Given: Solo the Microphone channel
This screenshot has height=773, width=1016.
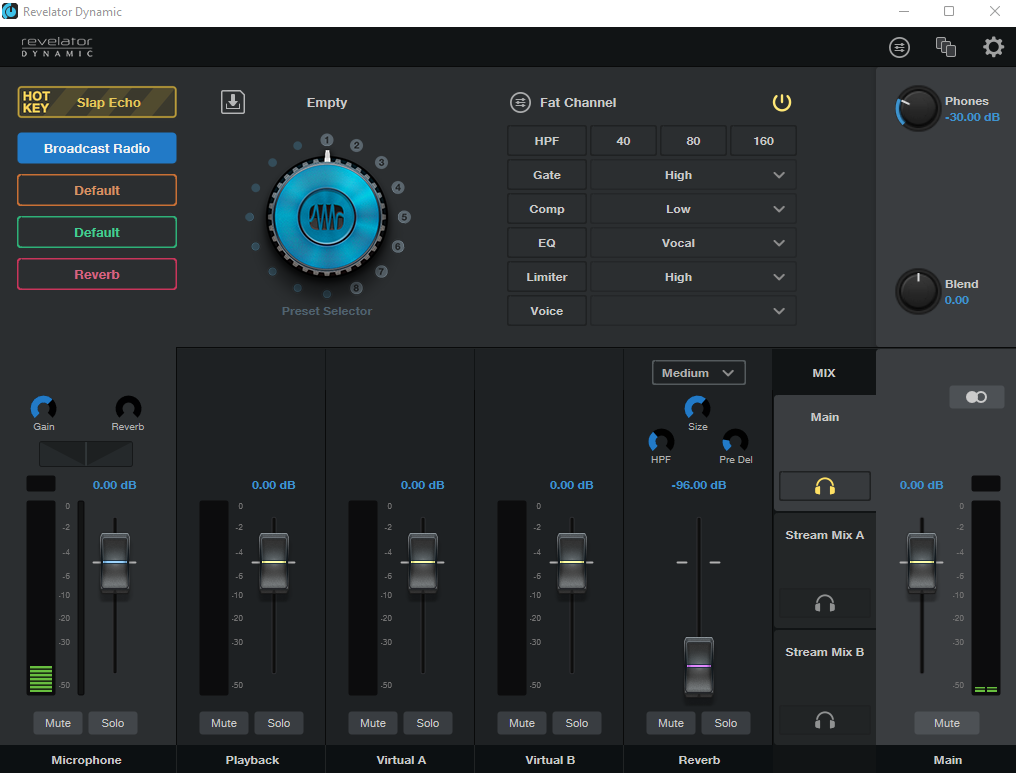Looking at the screenshot, I should tap(113, 722).
